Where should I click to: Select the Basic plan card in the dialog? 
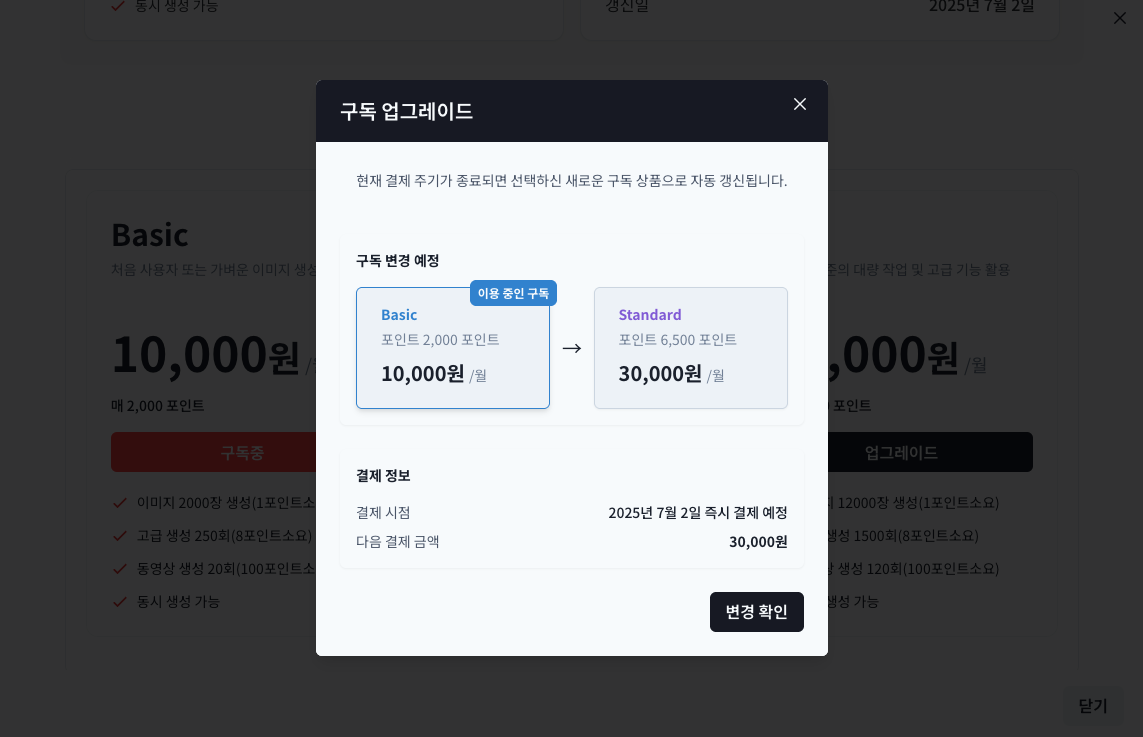(x=453, y=348)
